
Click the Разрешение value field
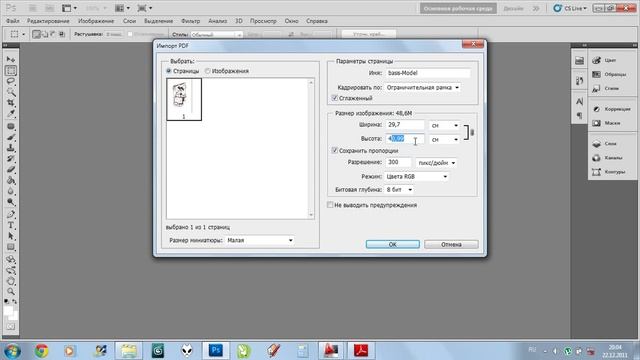click(398, 162)
